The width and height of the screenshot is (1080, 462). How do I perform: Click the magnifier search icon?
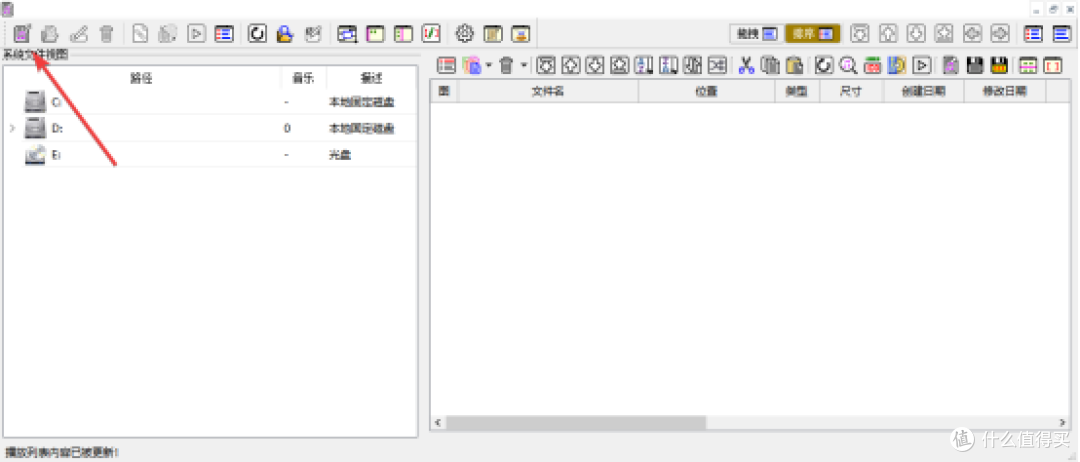(x=848, y=65)
